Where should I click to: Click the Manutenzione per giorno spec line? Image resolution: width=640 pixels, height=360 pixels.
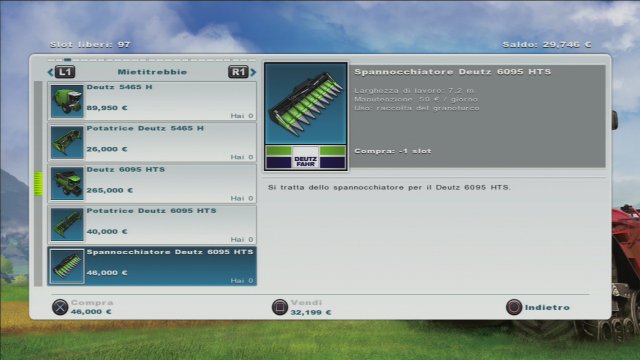[x=416, y=99]
